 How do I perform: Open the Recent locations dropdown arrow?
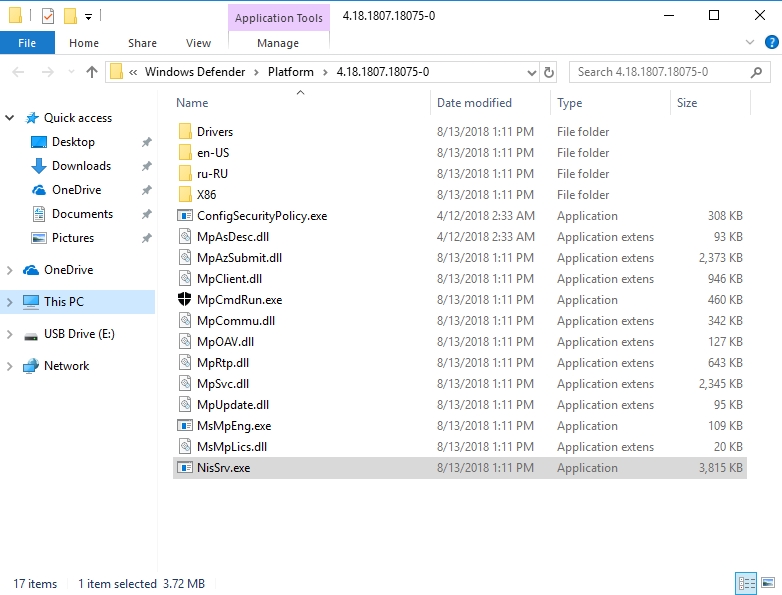pos(71,72)
